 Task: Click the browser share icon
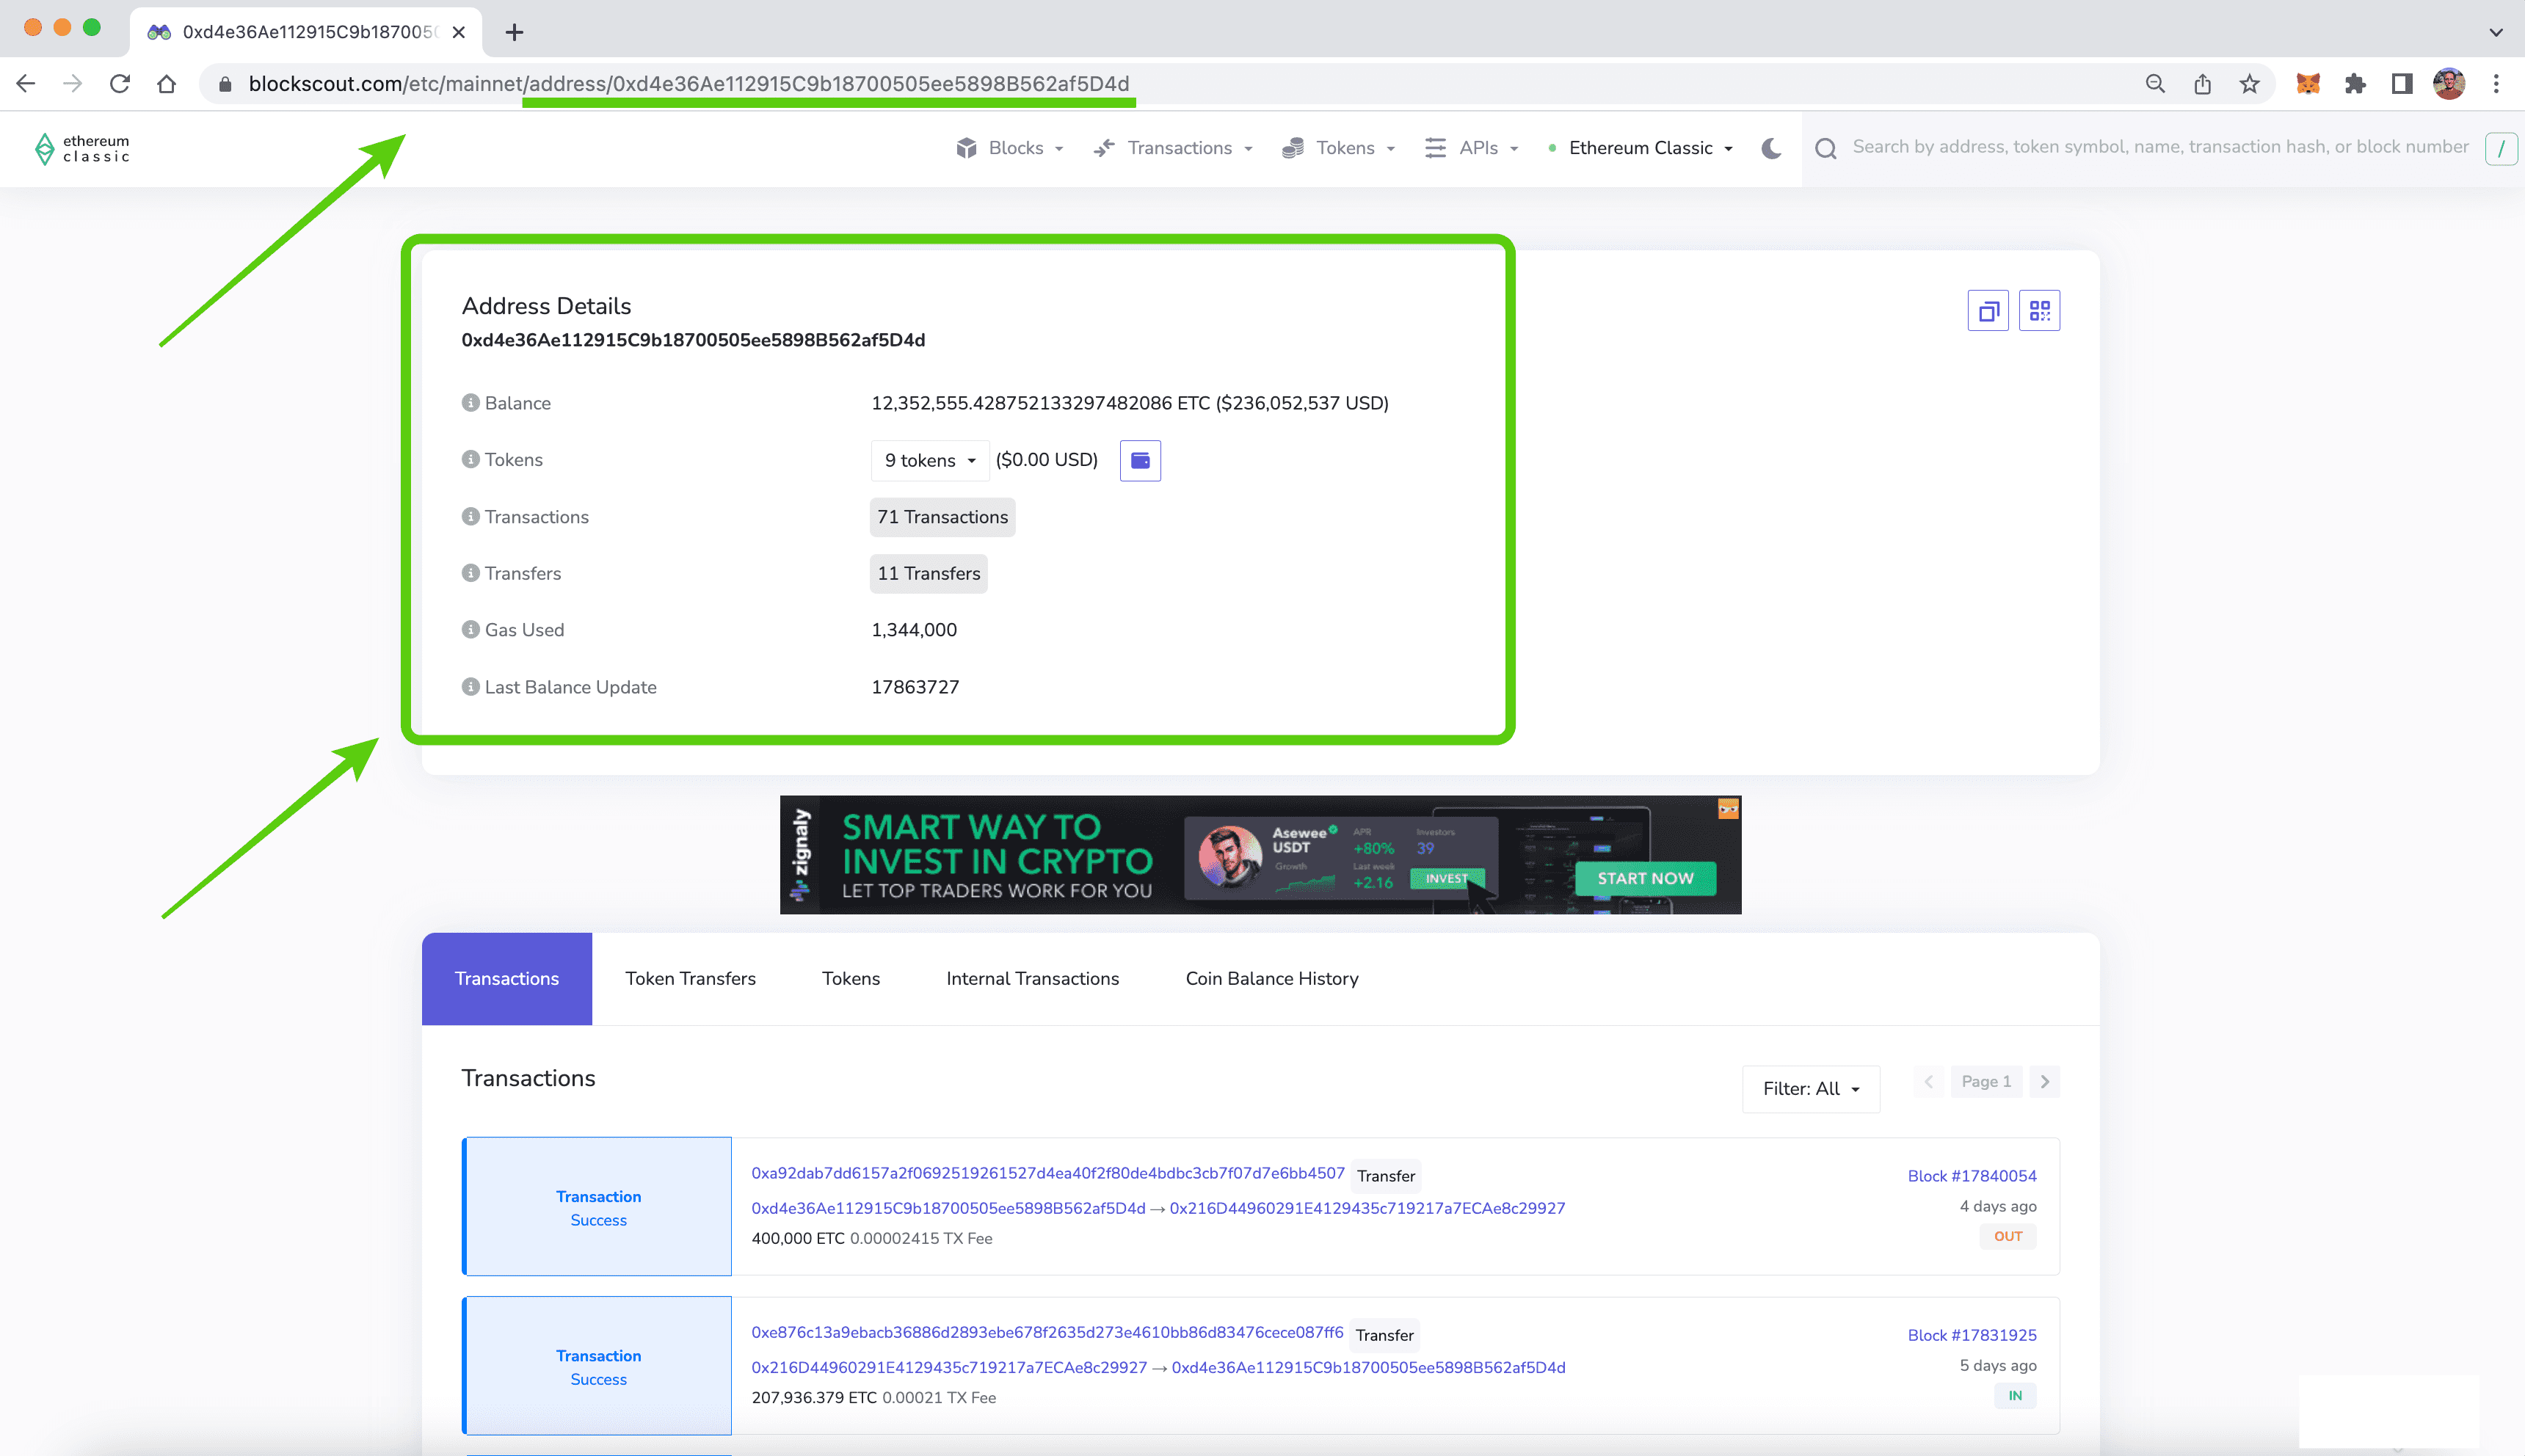click(x=2203, y=84)
